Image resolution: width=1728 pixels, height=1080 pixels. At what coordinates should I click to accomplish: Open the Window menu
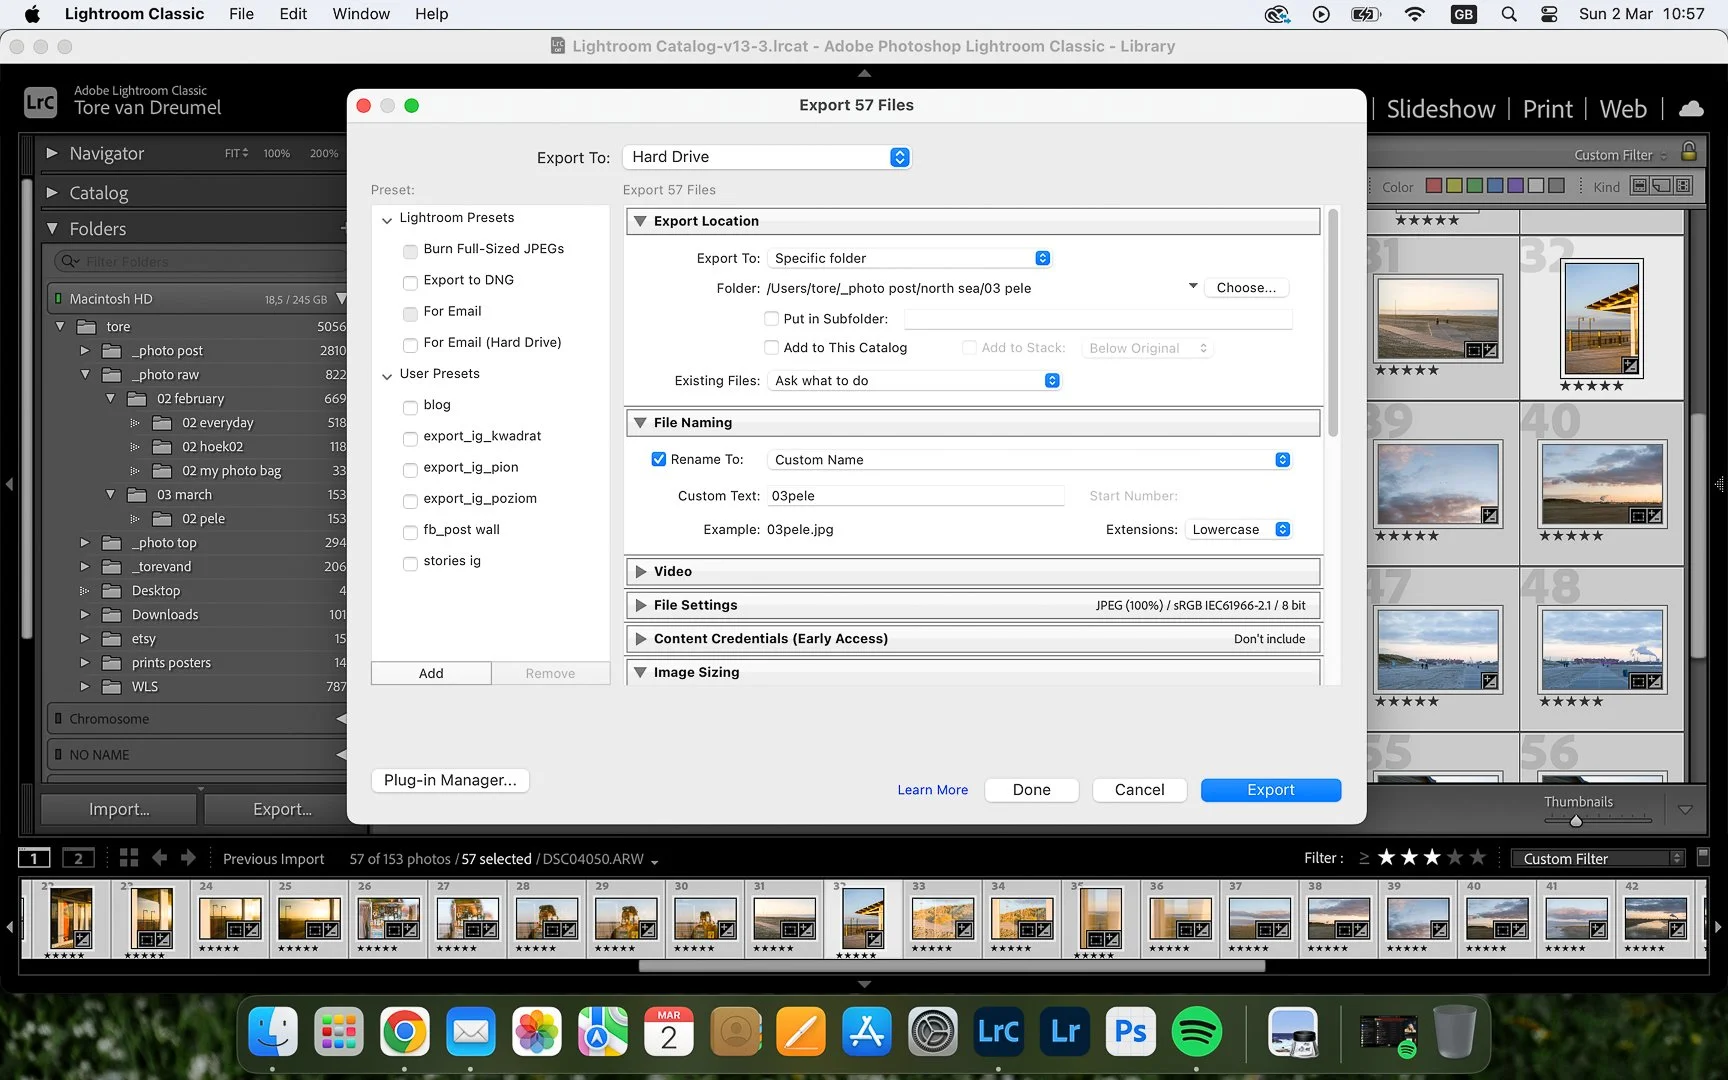pyautogui.click(x=361, y=14)
